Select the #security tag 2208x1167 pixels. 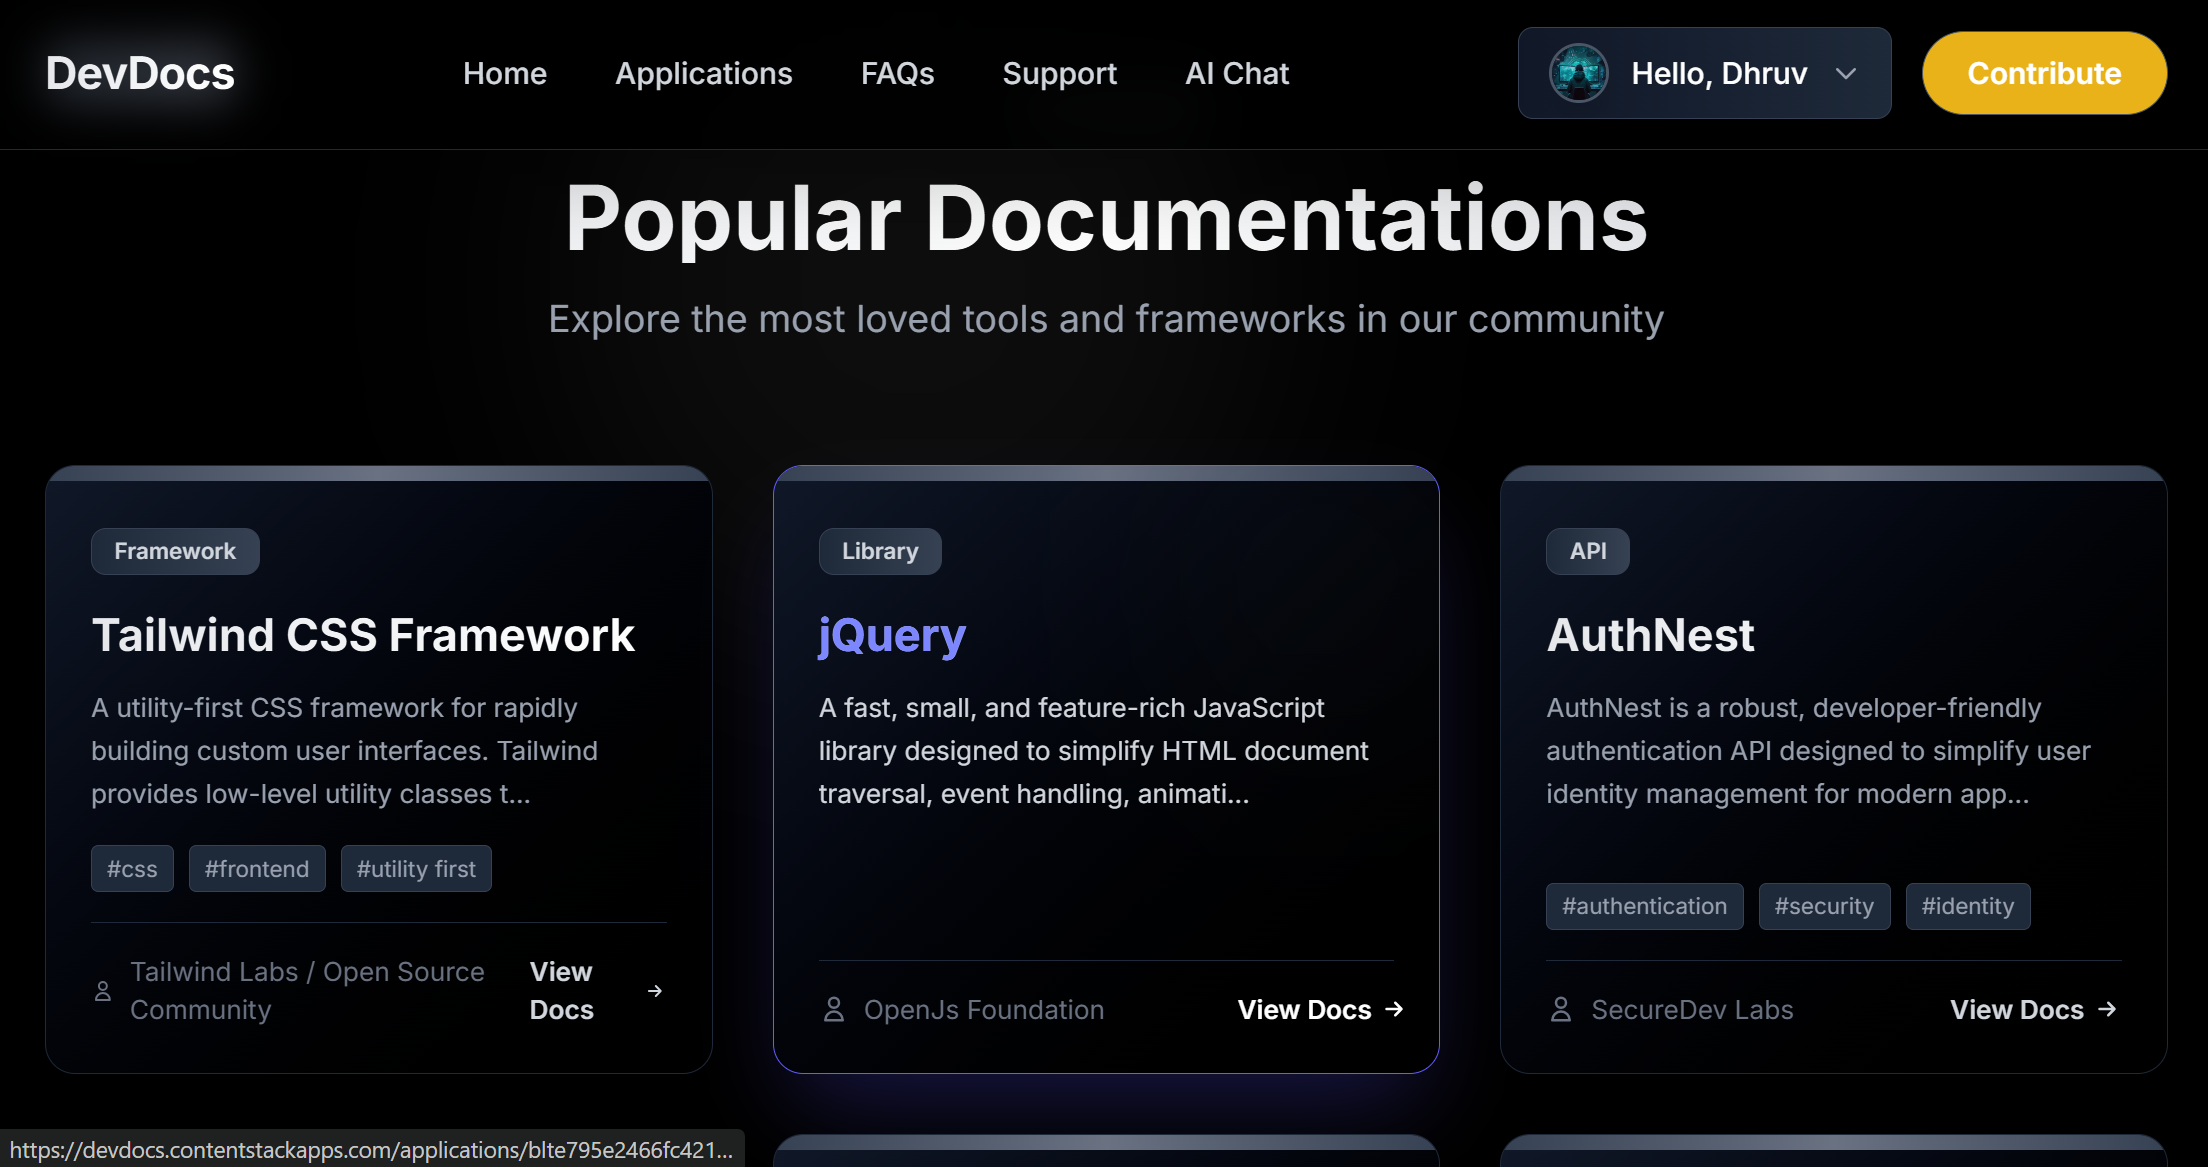point(1824,906)
